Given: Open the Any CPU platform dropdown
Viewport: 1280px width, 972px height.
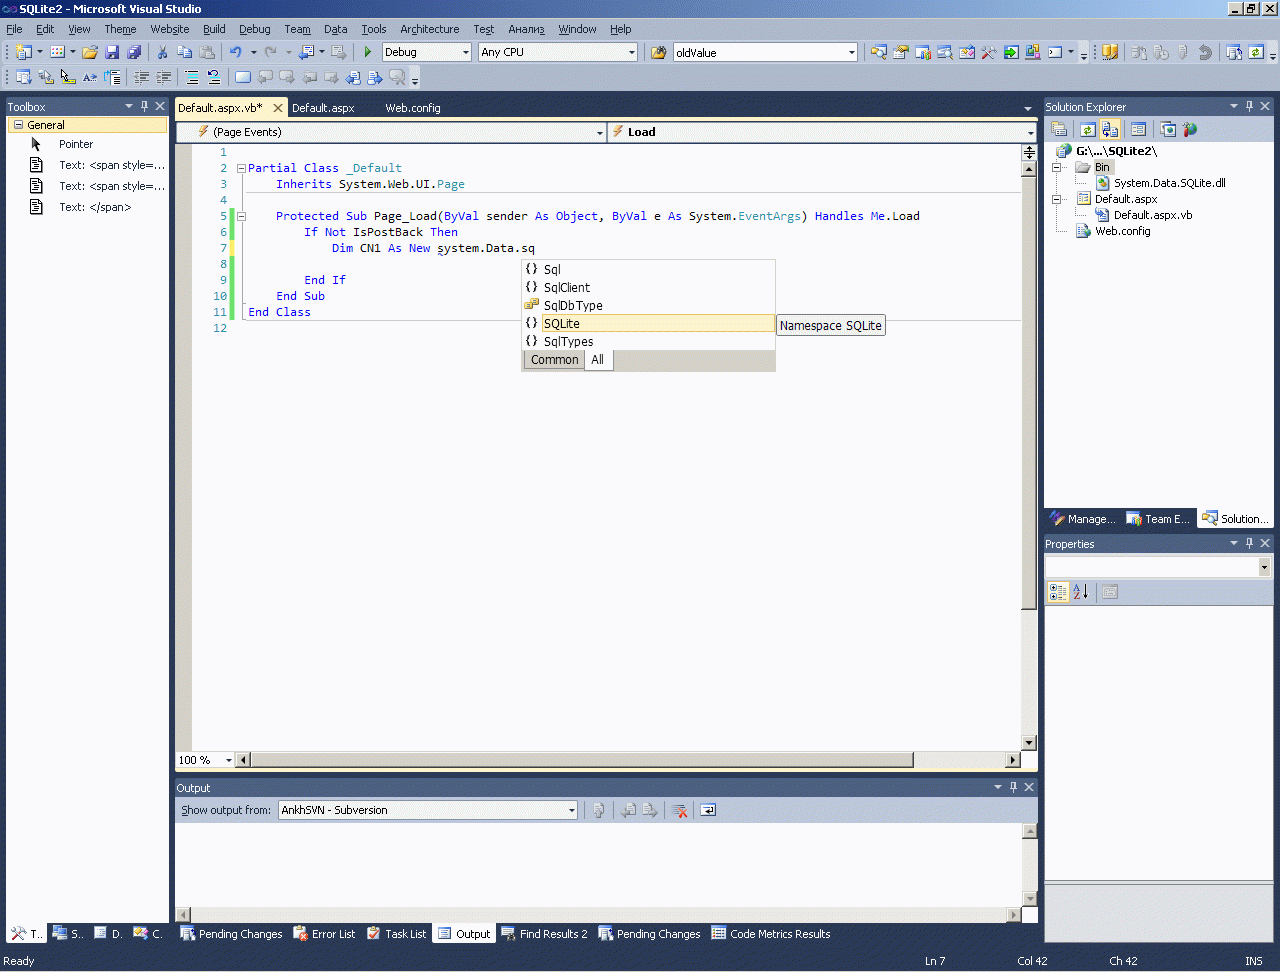Looking at the screenshot, I should (631, 52).
